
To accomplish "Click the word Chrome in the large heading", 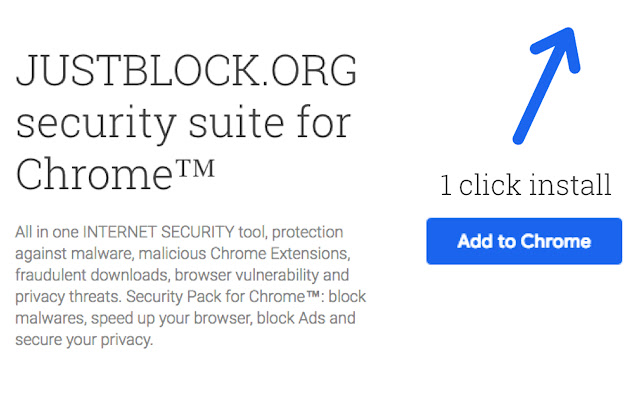I will pyautogui.click(x=89, y=174).
